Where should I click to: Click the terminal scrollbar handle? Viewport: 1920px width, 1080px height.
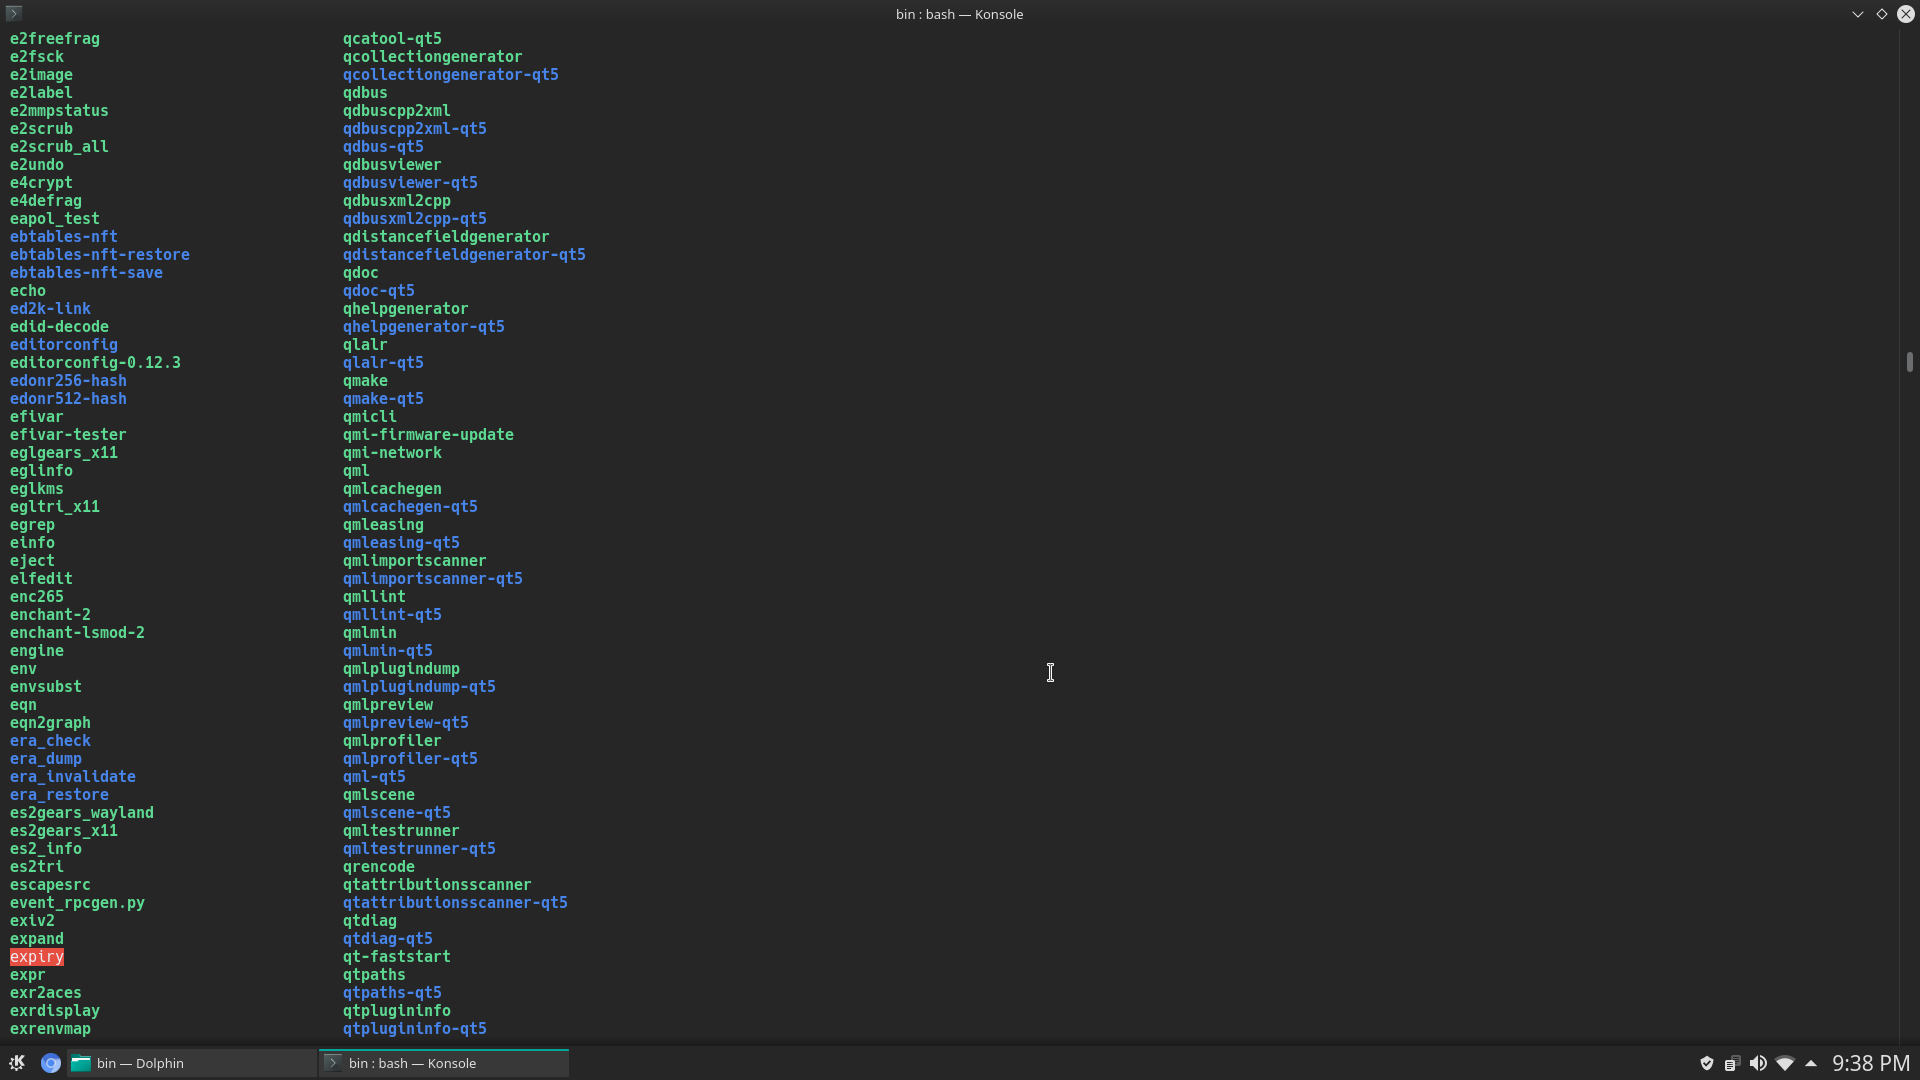tap(1910, 362)
